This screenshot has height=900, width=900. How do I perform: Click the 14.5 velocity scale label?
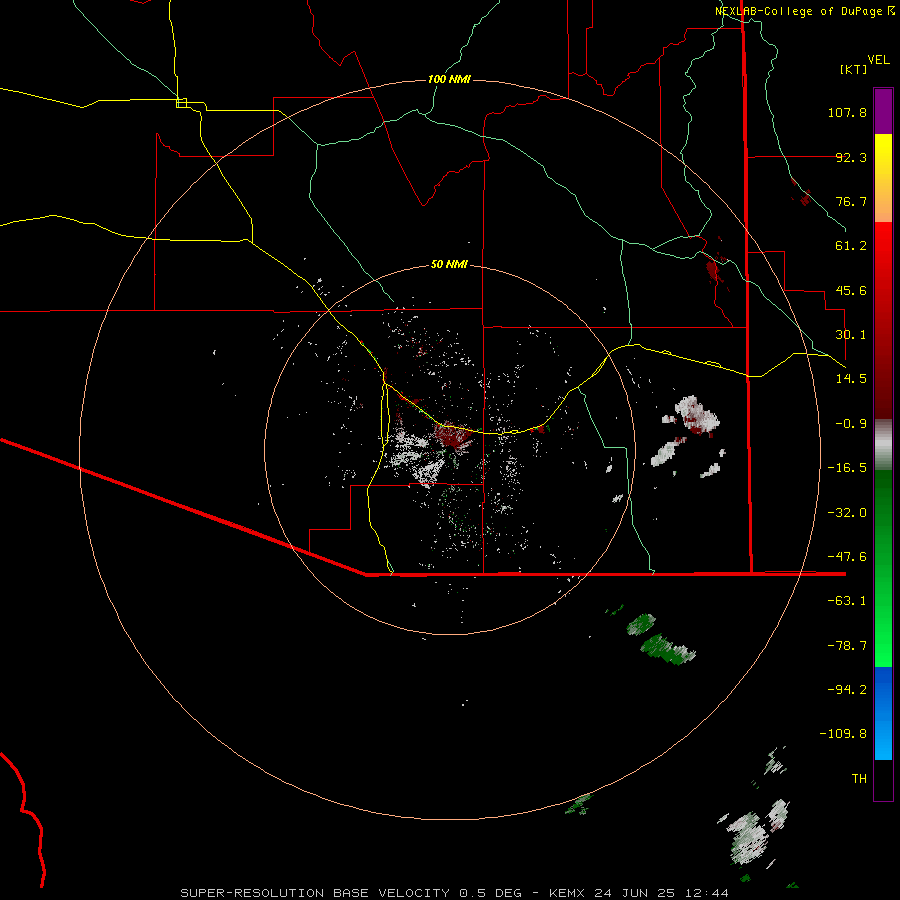(851, 379)
